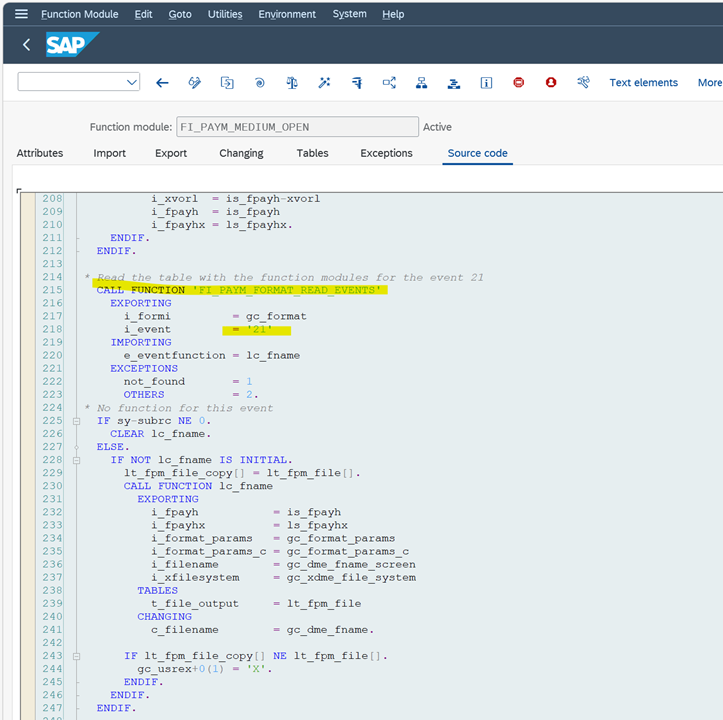Click 't_file_output' on line 239

coord(195,604)
